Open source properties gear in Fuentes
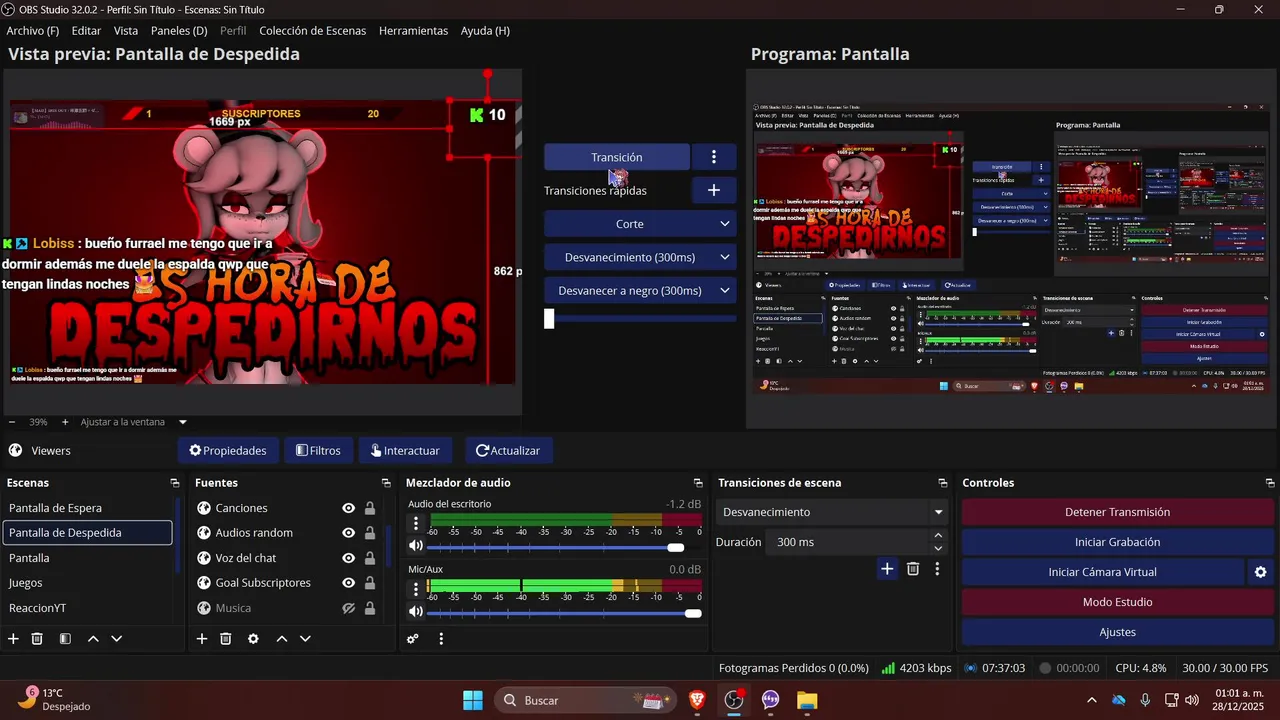The height and width of the screenshot is (720, 1280). [x=253, y=638]
